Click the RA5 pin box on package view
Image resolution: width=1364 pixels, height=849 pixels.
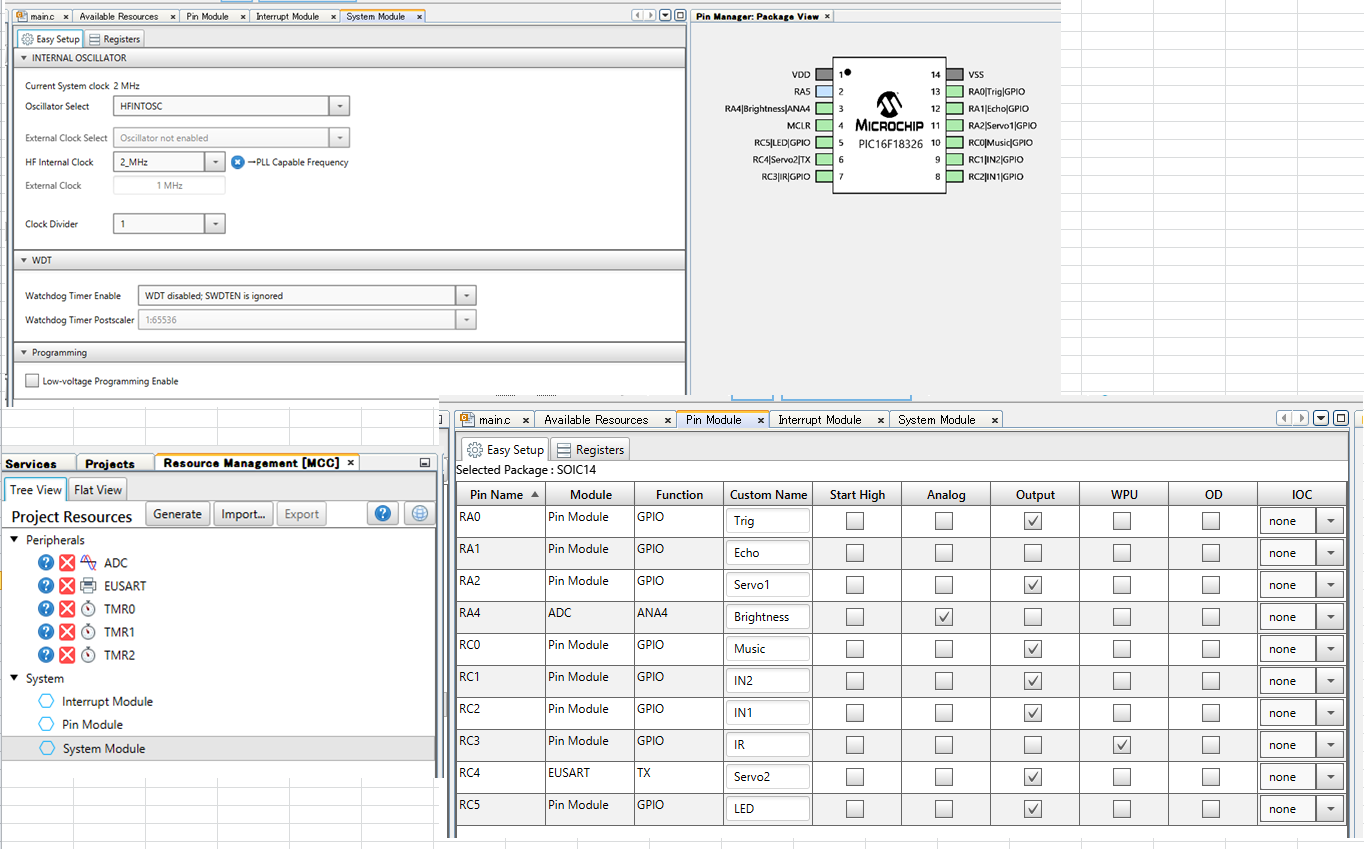coord(824,91)
